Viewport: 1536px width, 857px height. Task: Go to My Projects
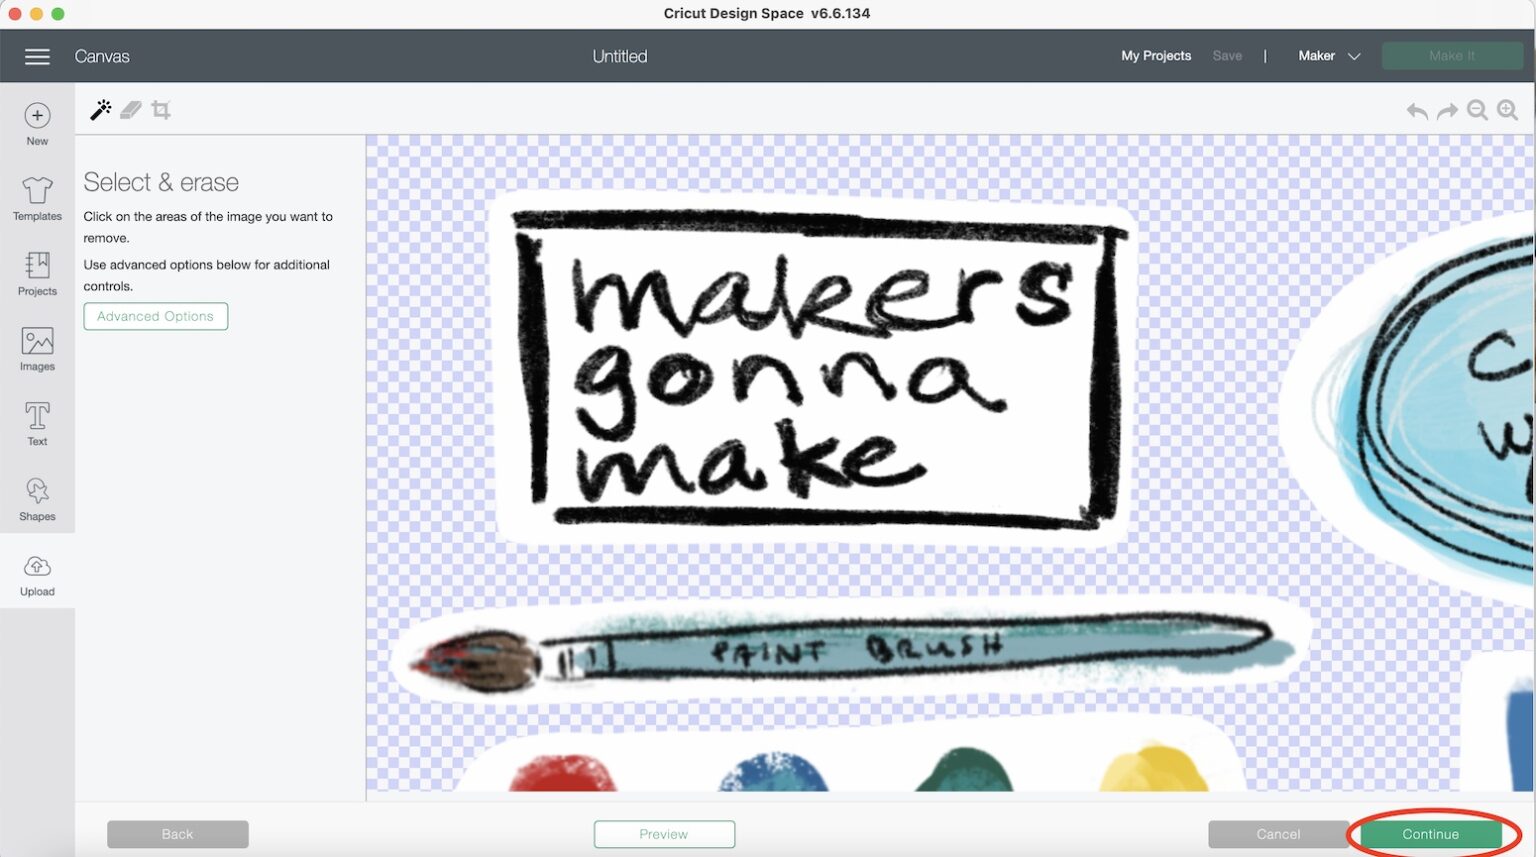(1156, 55)
